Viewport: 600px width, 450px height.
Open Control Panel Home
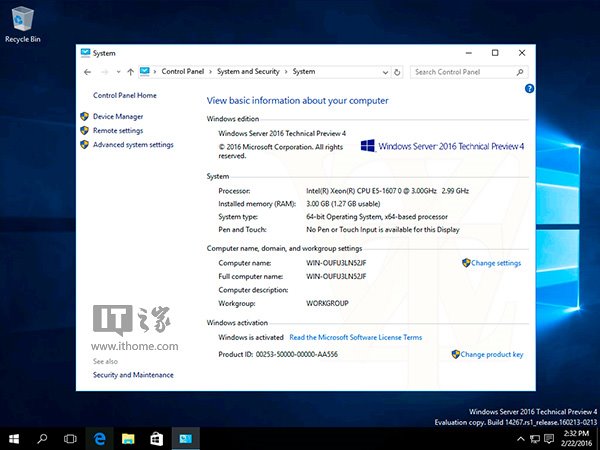tap(125, 95)
